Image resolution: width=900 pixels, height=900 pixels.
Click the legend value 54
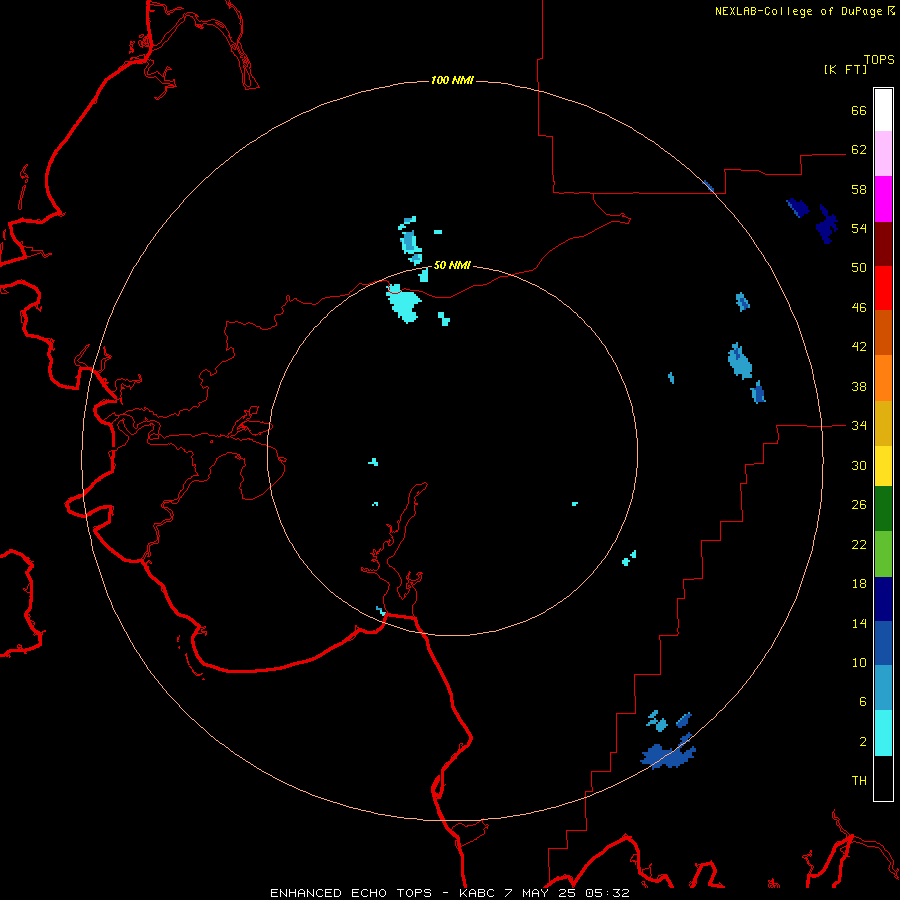859,228
